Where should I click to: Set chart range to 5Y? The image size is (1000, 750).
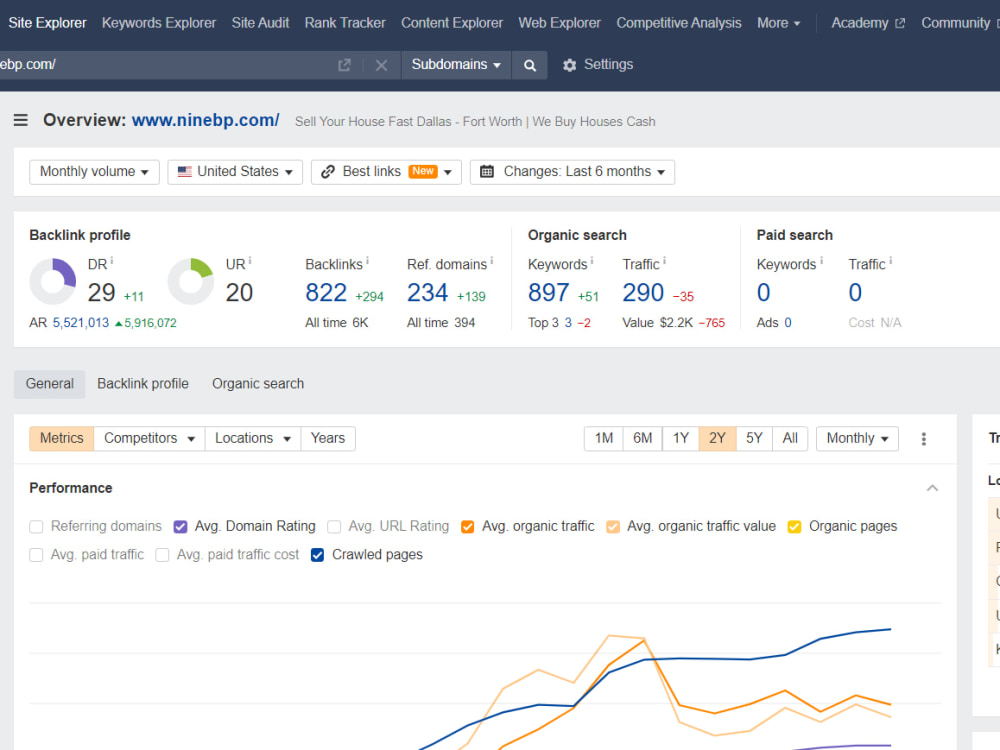(754, 439)
